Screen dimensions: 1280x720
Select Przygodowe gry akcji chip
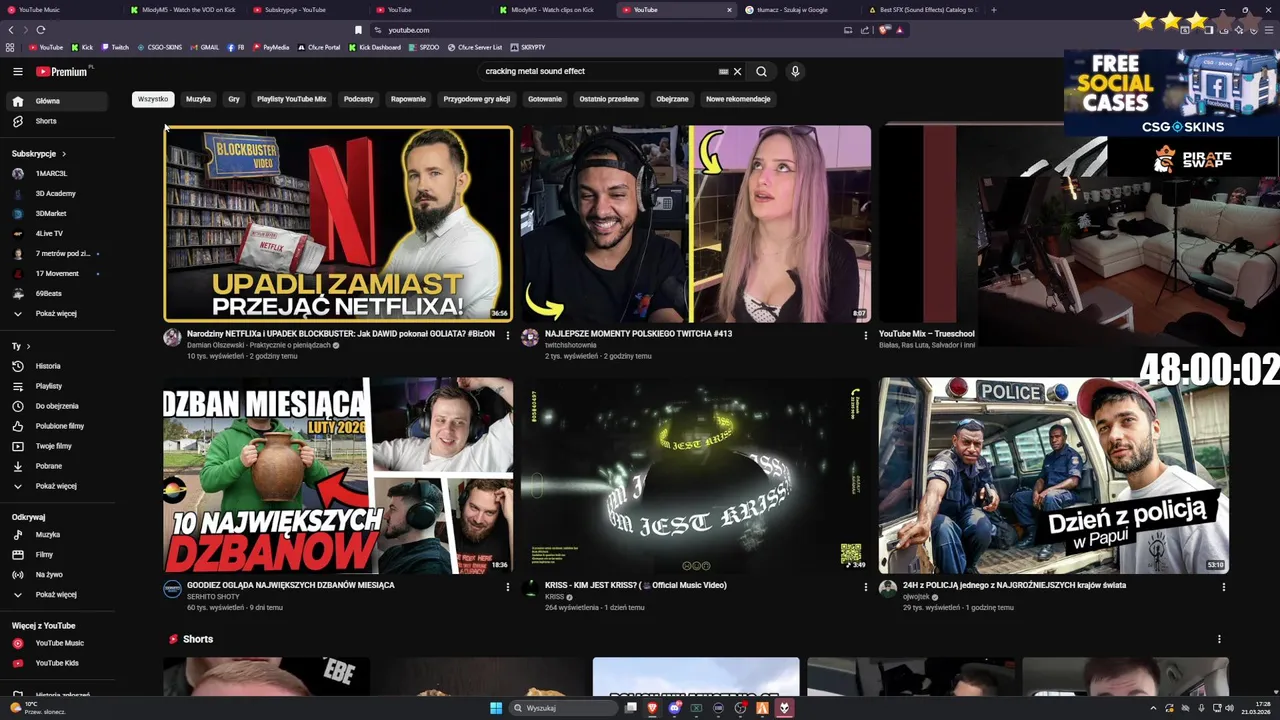pos(477,99)
